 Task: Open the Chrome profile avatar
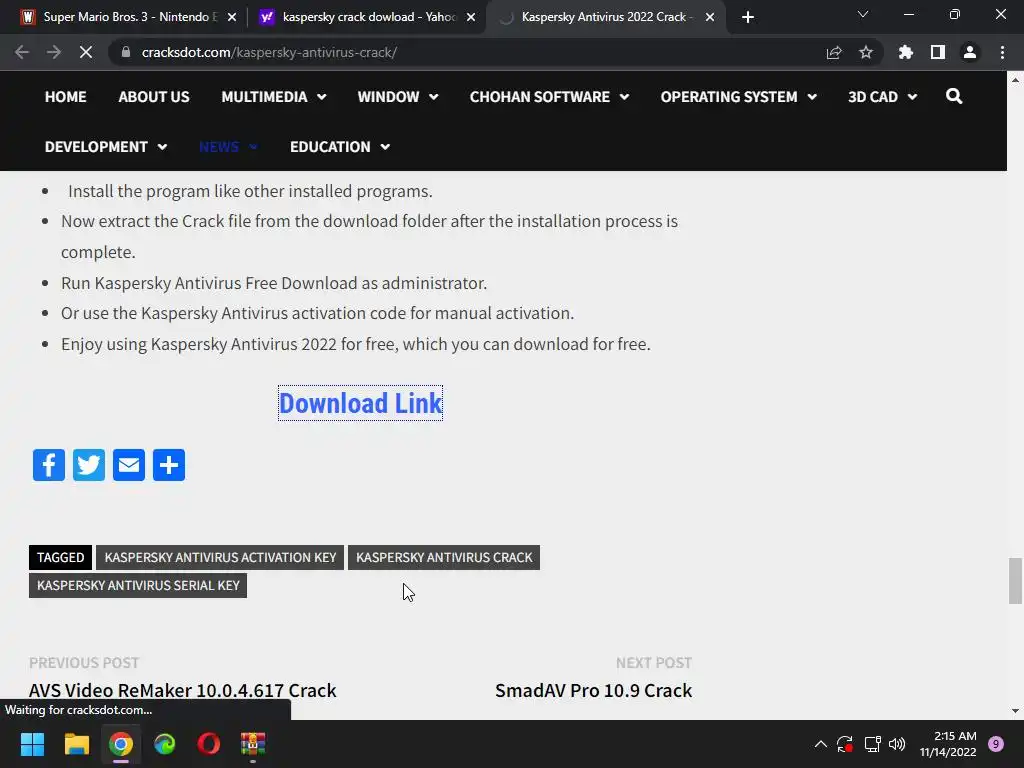click(x=970, y=52)
